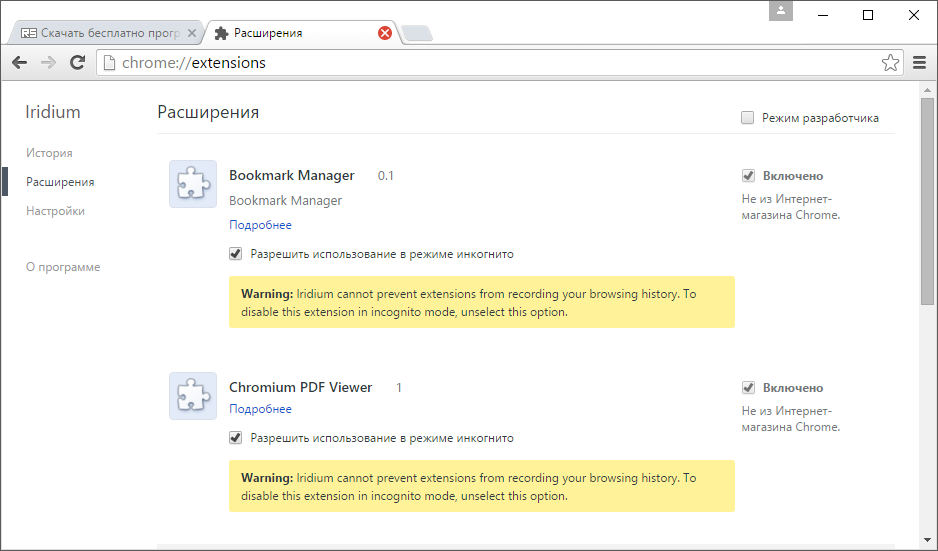938x551 pixels.
Task: Click the Bookmark Manager version 0.1
Action: pos(386,176)
